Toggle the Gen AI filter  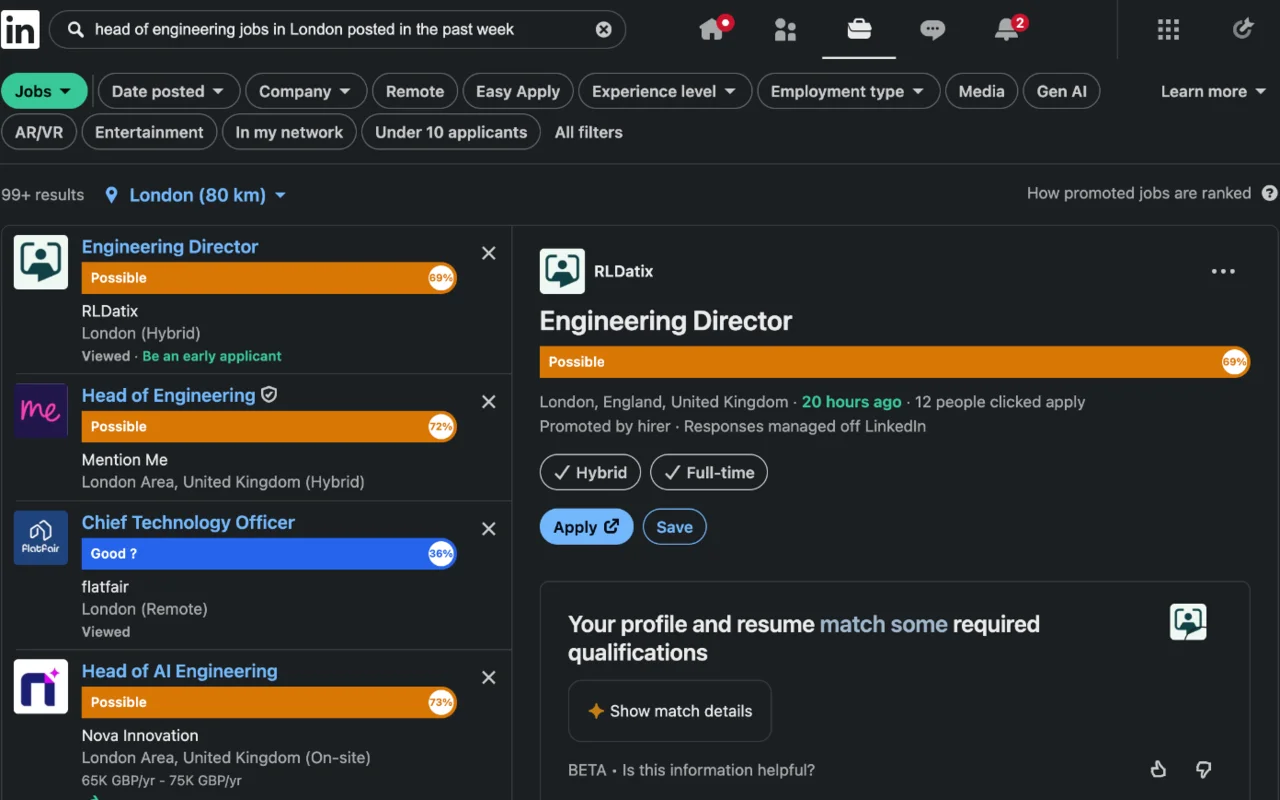1061,91
